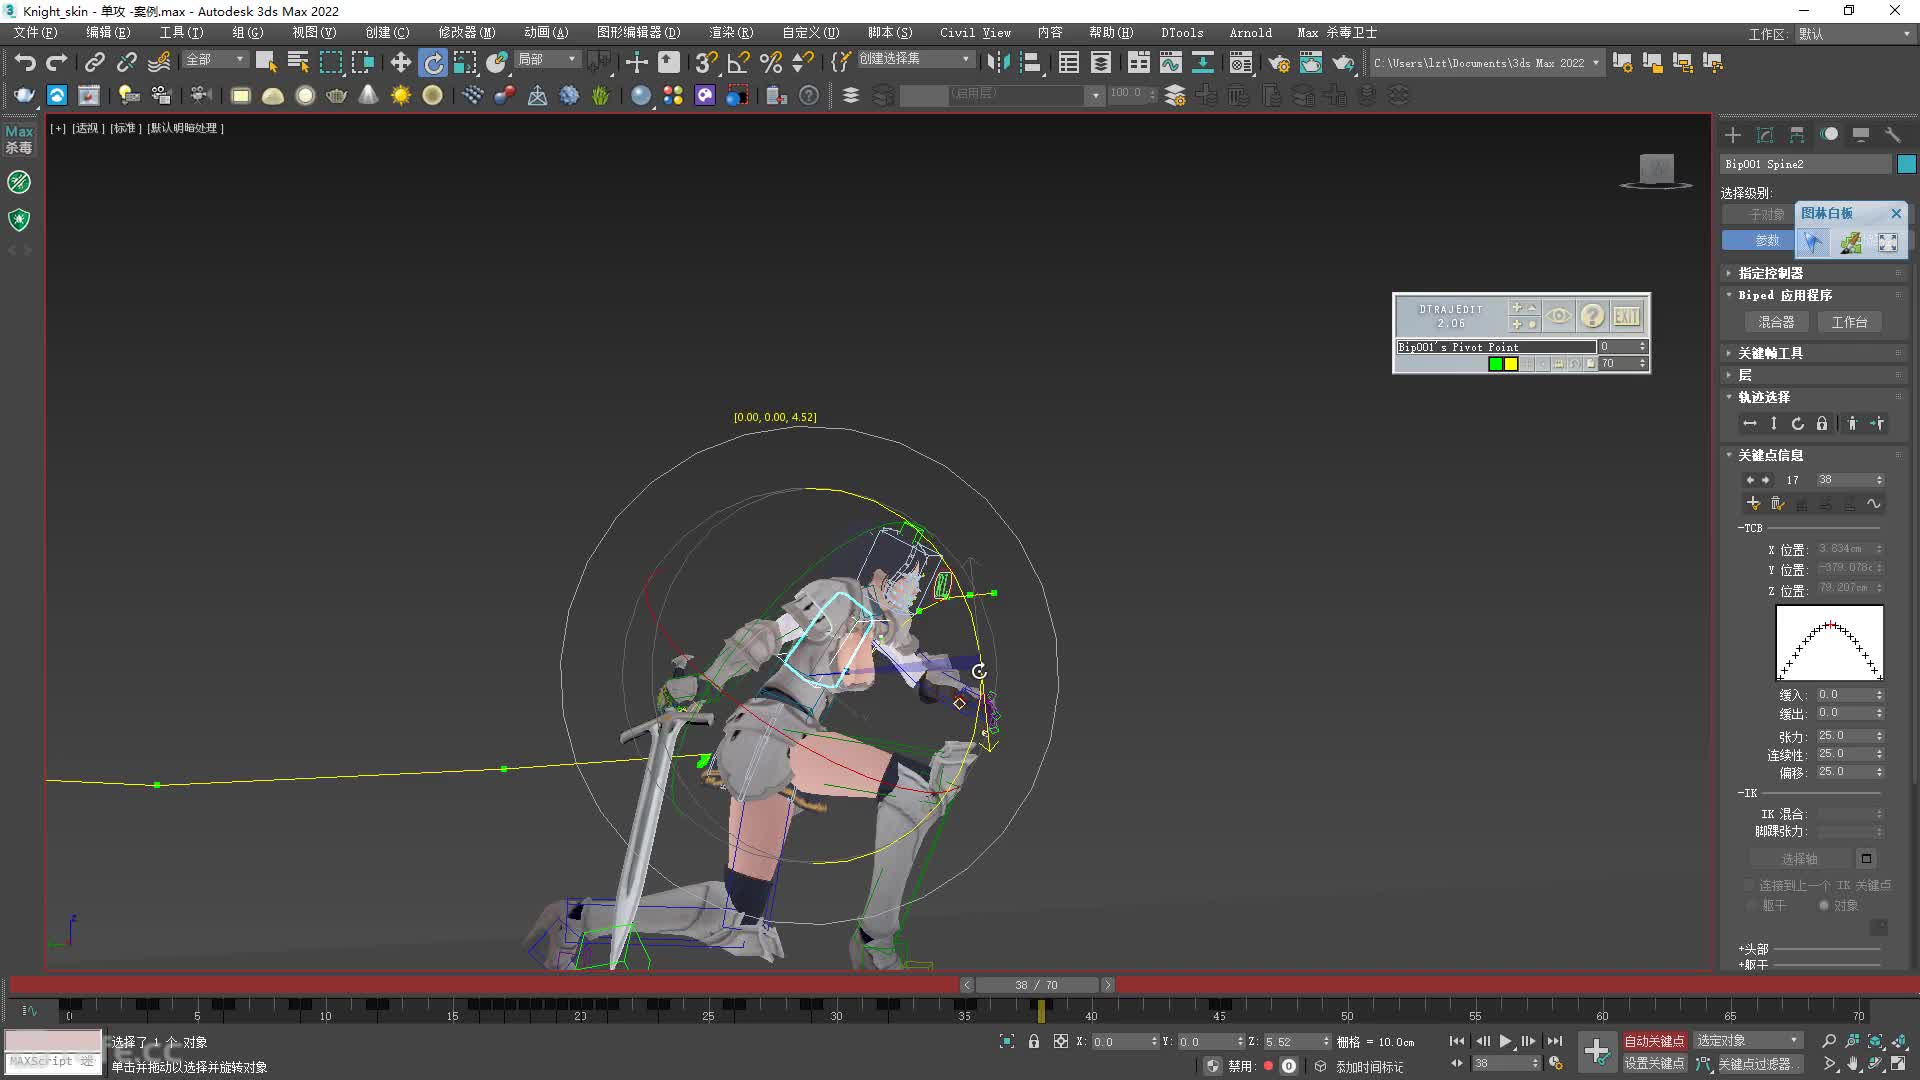Toggle the 3D Snaps button
Screen dimensions: 1920x1080
706,62
